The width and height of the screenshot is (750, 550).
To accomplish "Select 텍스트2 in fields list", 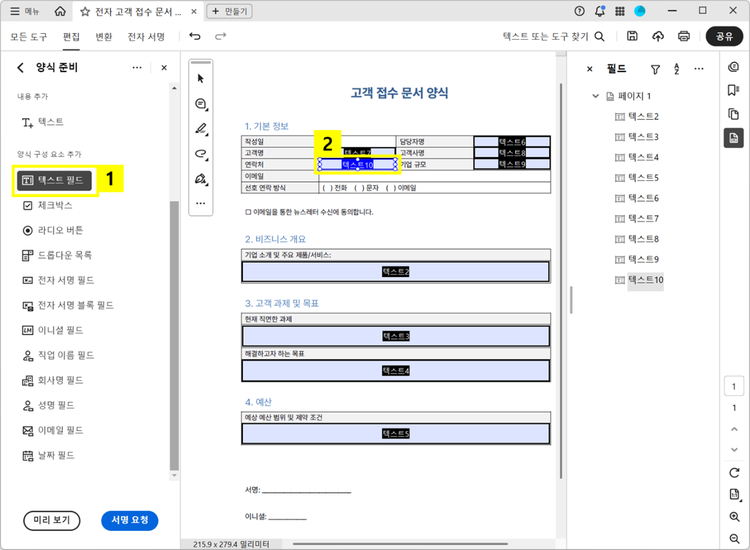I will click(638, 117).
